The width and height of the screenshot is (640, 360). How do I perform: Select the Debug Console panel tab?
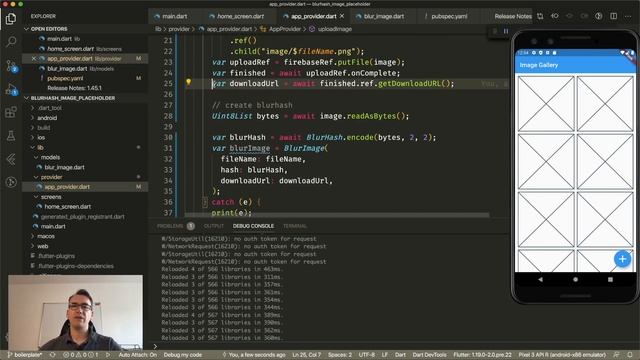click(253, 226)
